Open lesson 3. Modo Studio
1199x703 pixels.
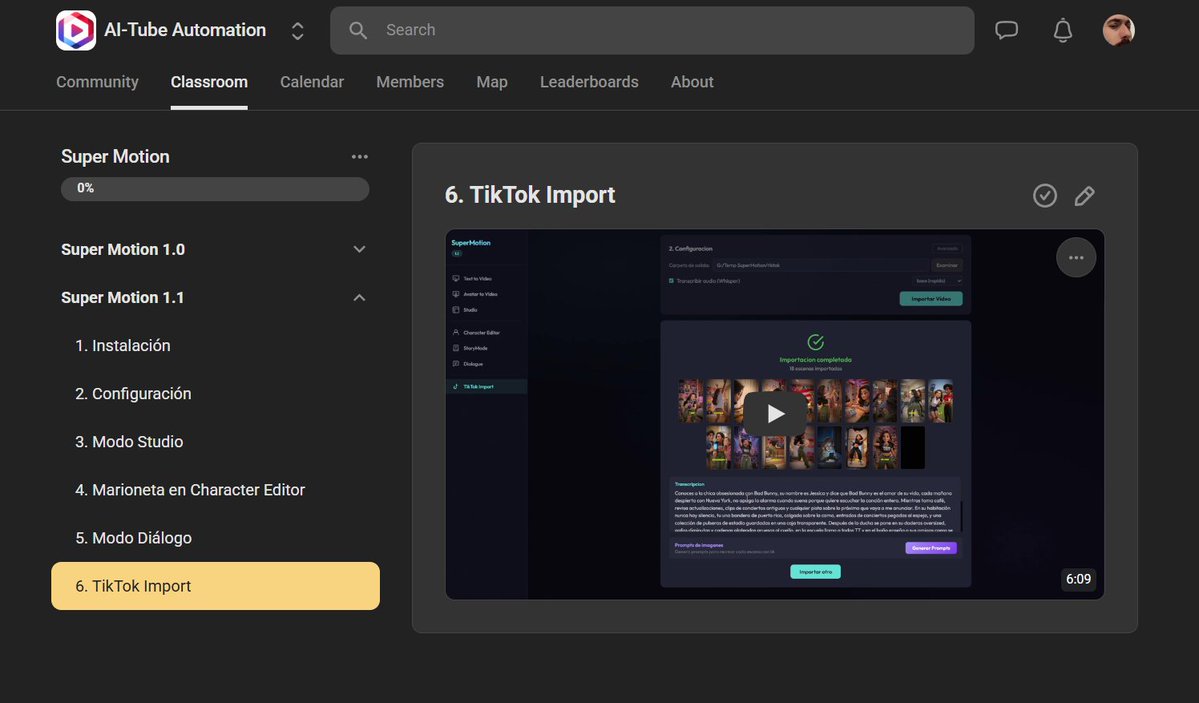tap(129, 442)
